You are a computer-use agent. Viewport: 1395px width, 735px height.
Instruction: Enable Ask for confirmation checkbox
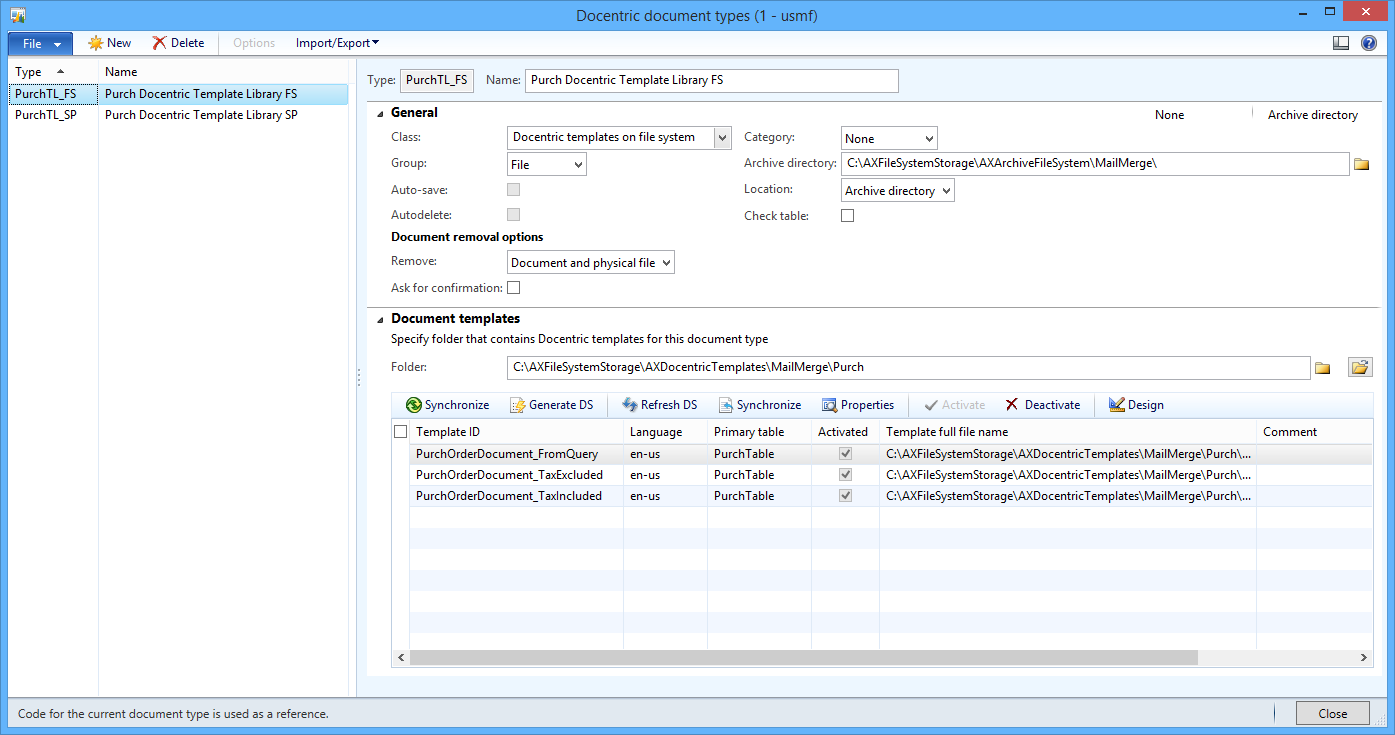(x=514, y=288)
